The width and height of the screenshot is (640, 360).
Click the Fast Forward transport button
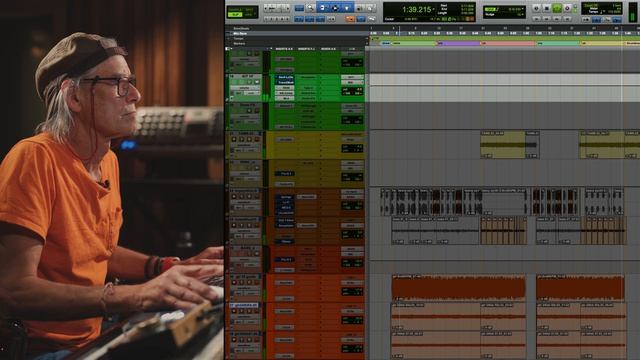(x=557, y=19)
